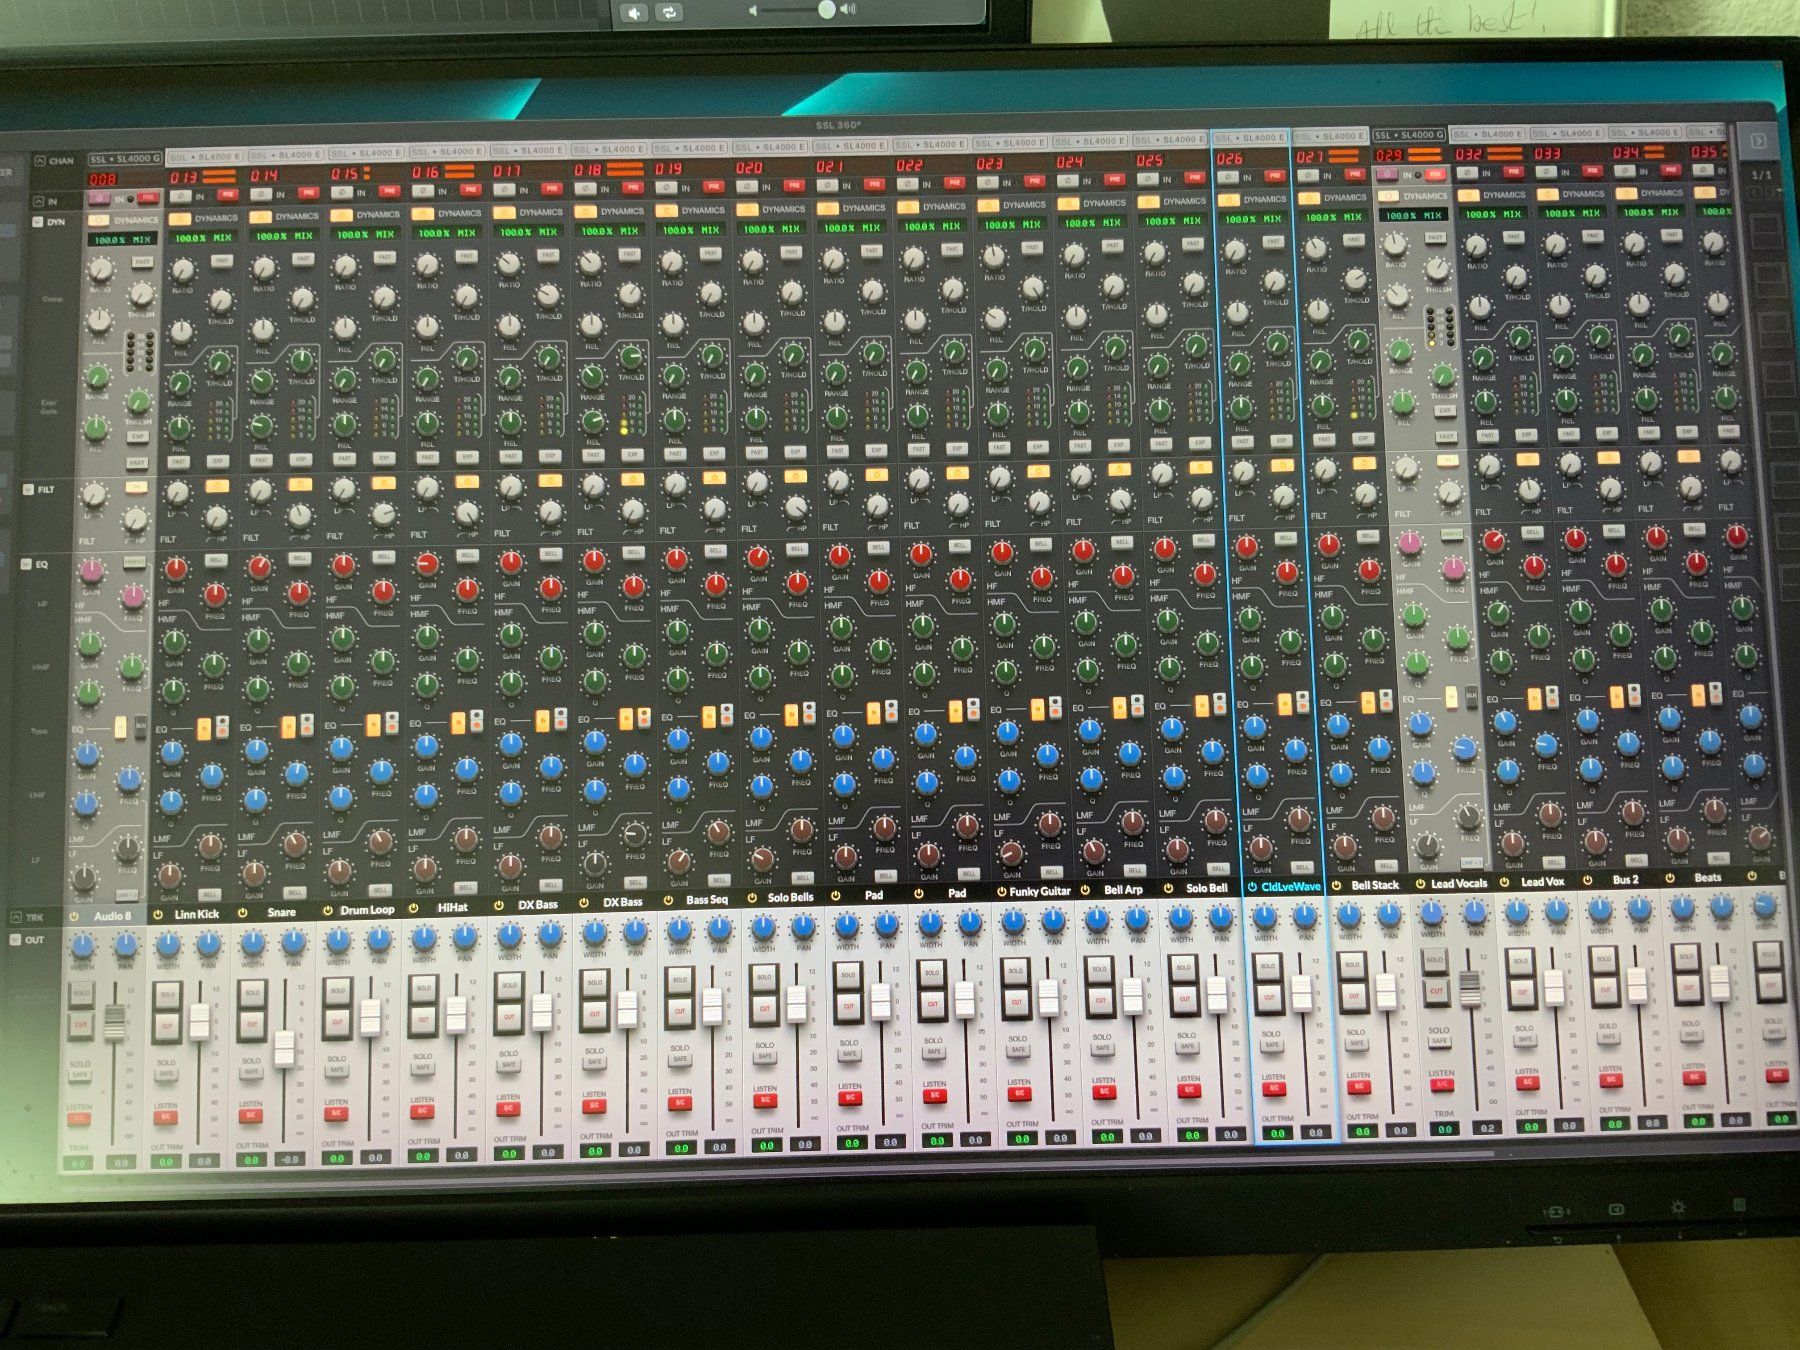Image resolution: width=1800 pixels, height=1350 pixels.
Task: Collapse the EQ section
Action: pos(27,564)
